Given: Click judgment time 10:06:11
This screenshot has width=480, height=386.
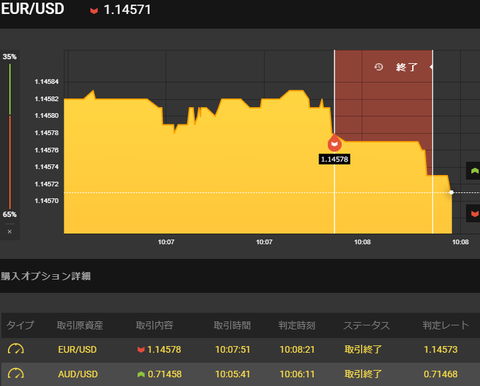Looking at the screenshot, I should pyautogui.click(x=297, y=374).
